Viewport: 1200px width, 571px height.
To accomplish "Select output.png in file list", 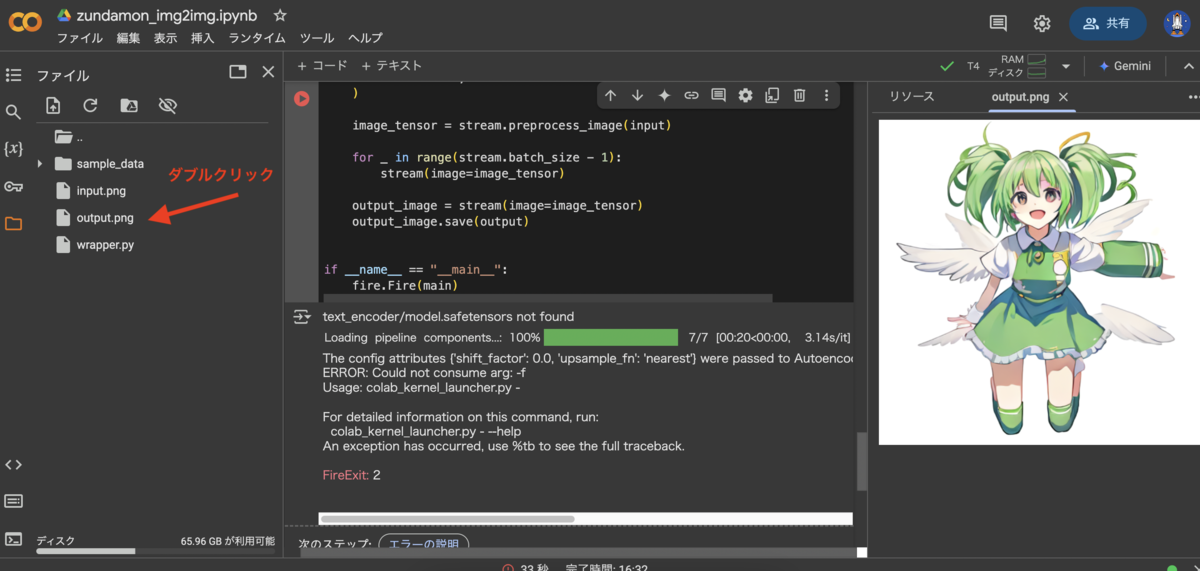I will pyautogui.click(x=105, y=217).
